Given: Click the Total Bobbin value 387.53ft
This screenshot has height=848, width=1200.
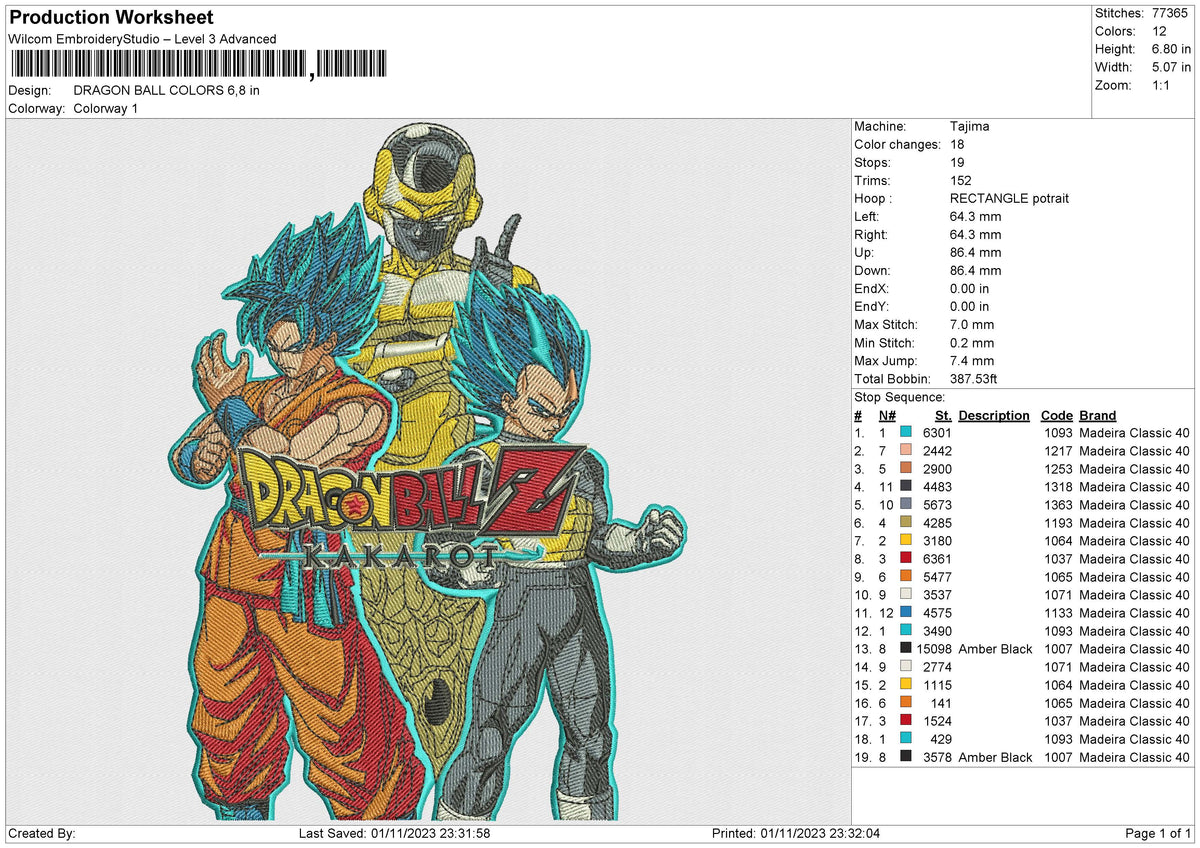Looking at the screenshot, I should click(x=973, y=378).
